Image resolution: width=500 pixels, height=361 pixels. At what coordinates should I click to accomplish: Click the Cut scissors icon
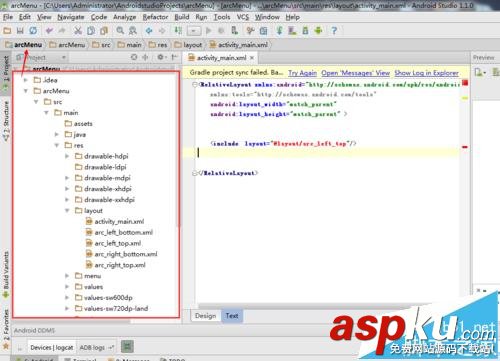(78, 31)
